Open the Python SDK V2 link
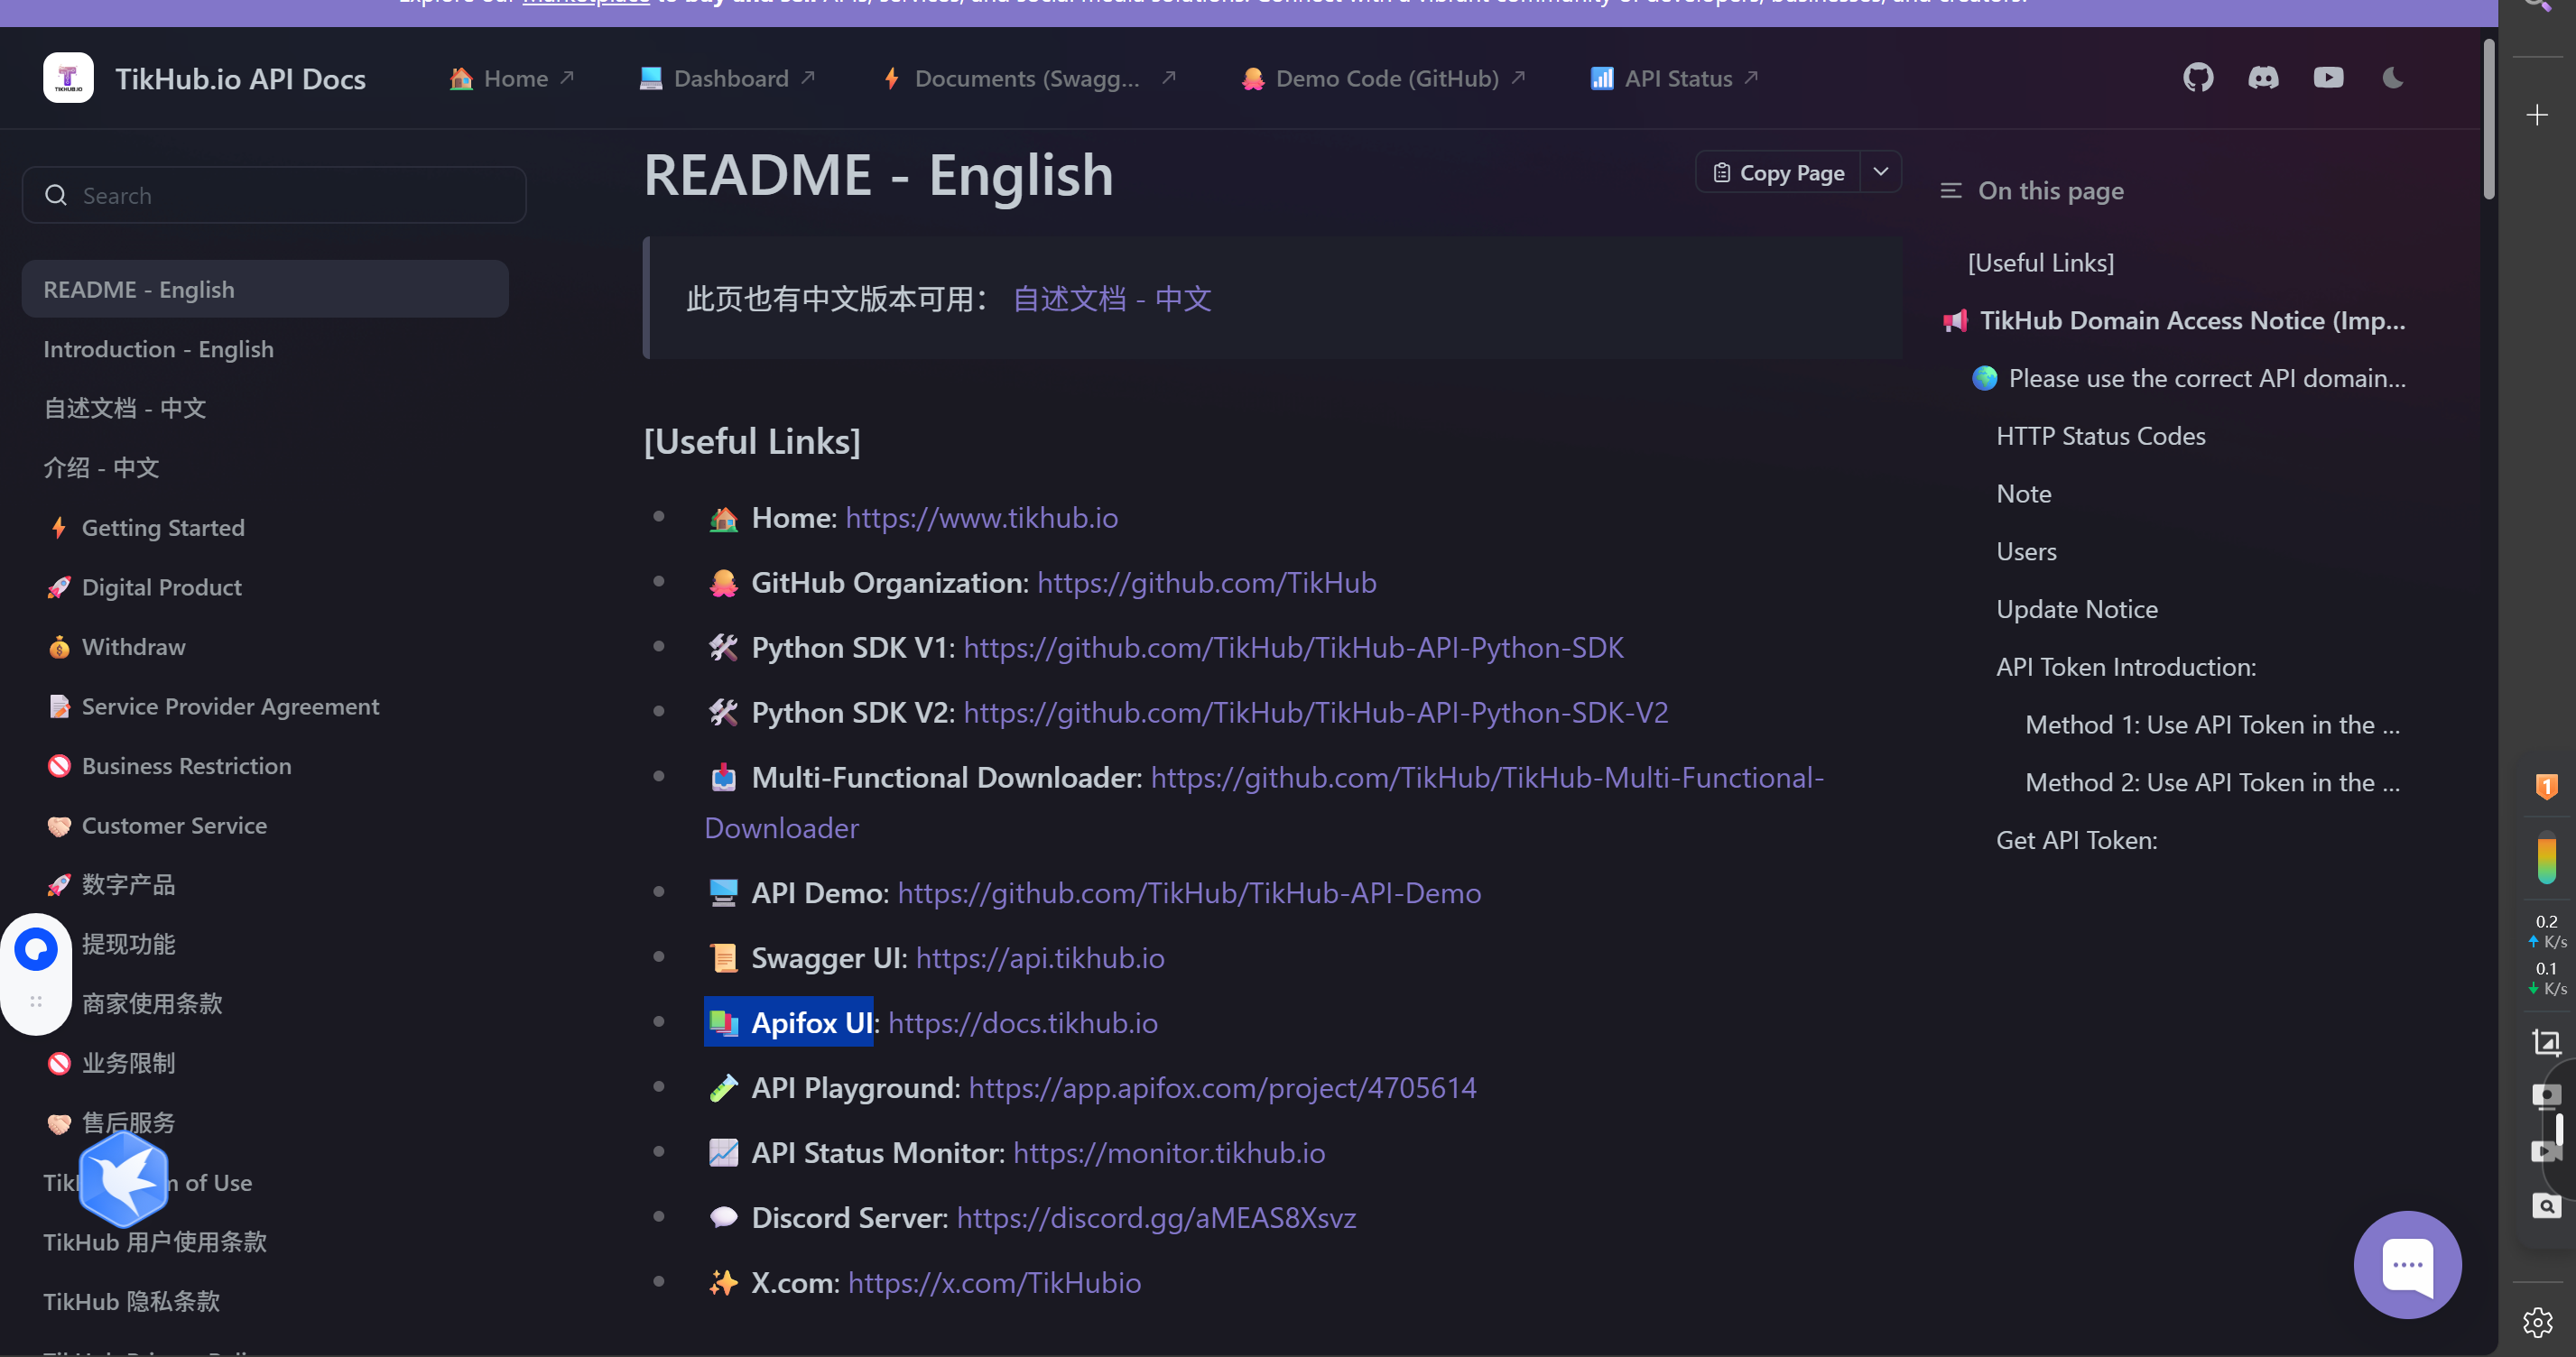 [1316, 713]
